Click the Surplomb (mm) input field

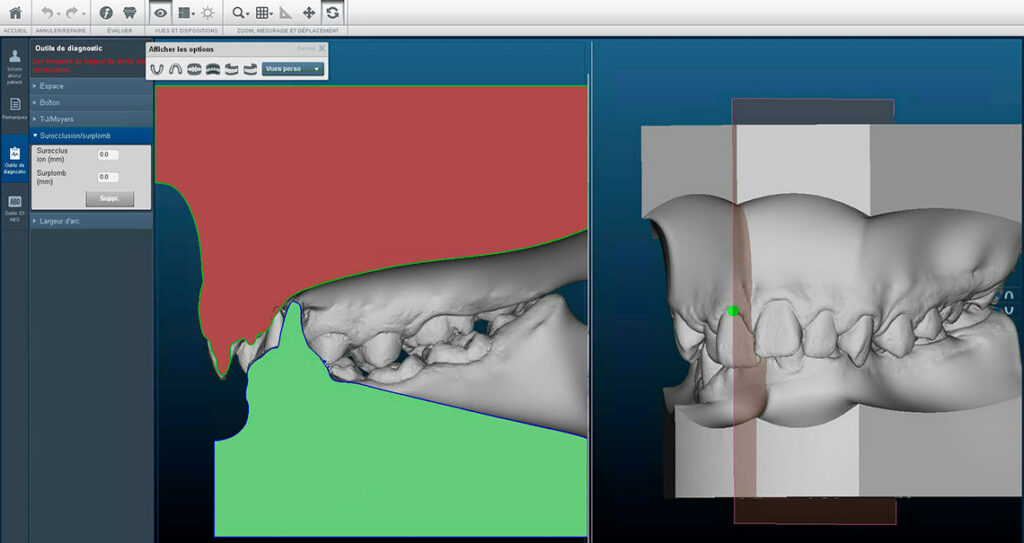108,177
